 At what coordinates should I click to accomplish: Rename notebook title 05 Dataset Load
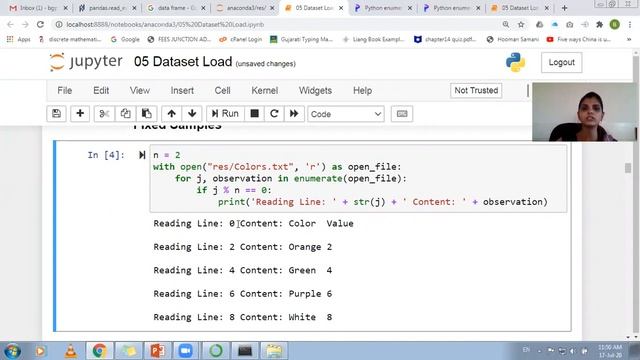pos(183,62)
